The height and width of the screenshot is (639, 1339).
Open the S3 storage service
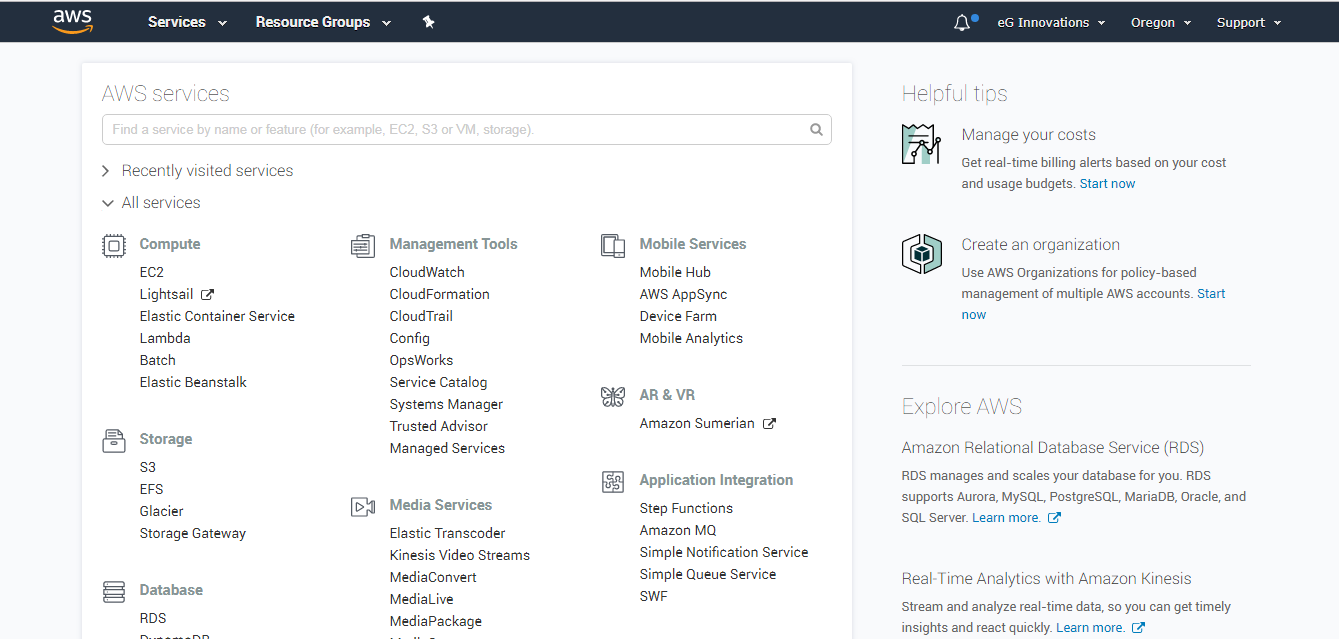pyautogui.click(x=148, y=467)
